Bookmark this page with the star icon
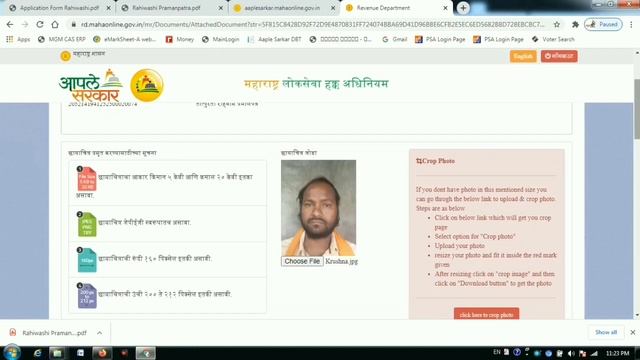 pos(557,24)
